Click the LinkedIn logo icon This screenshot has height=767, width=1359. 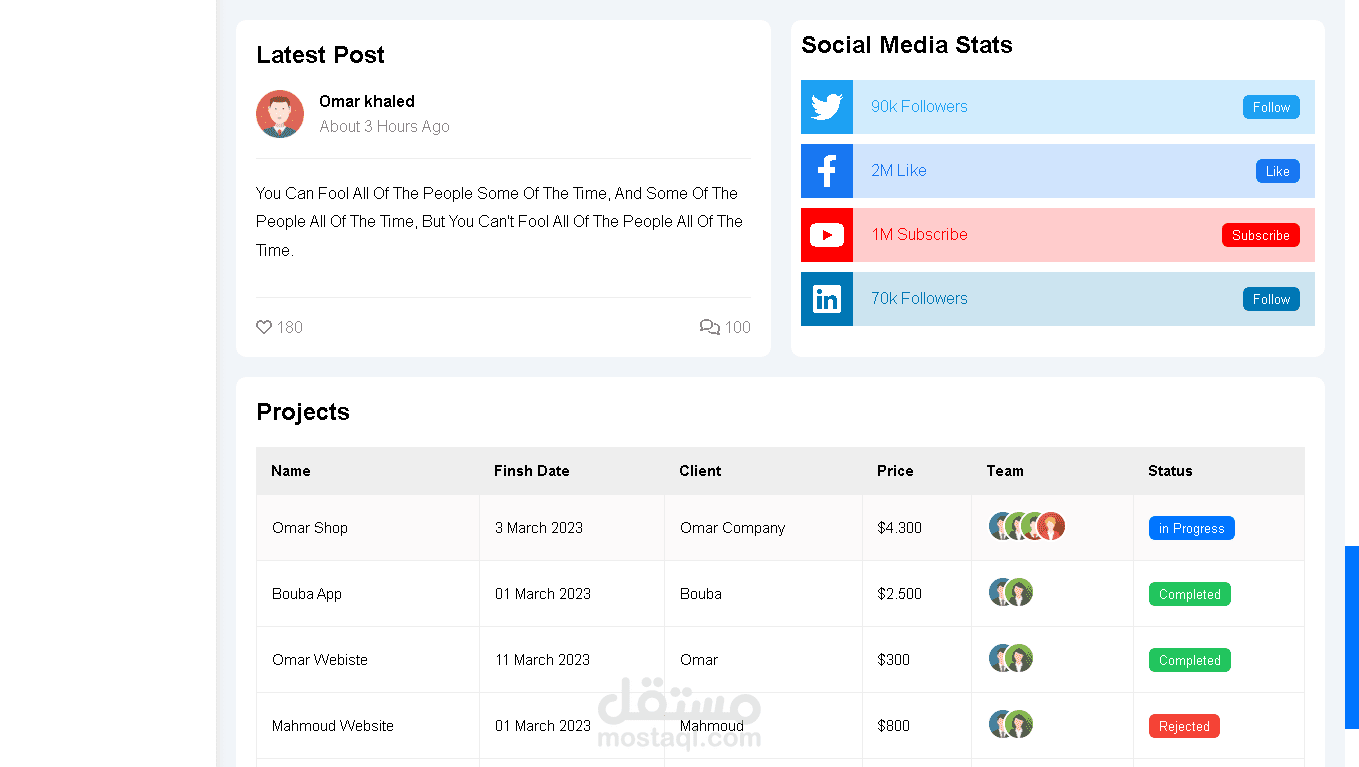827,299
